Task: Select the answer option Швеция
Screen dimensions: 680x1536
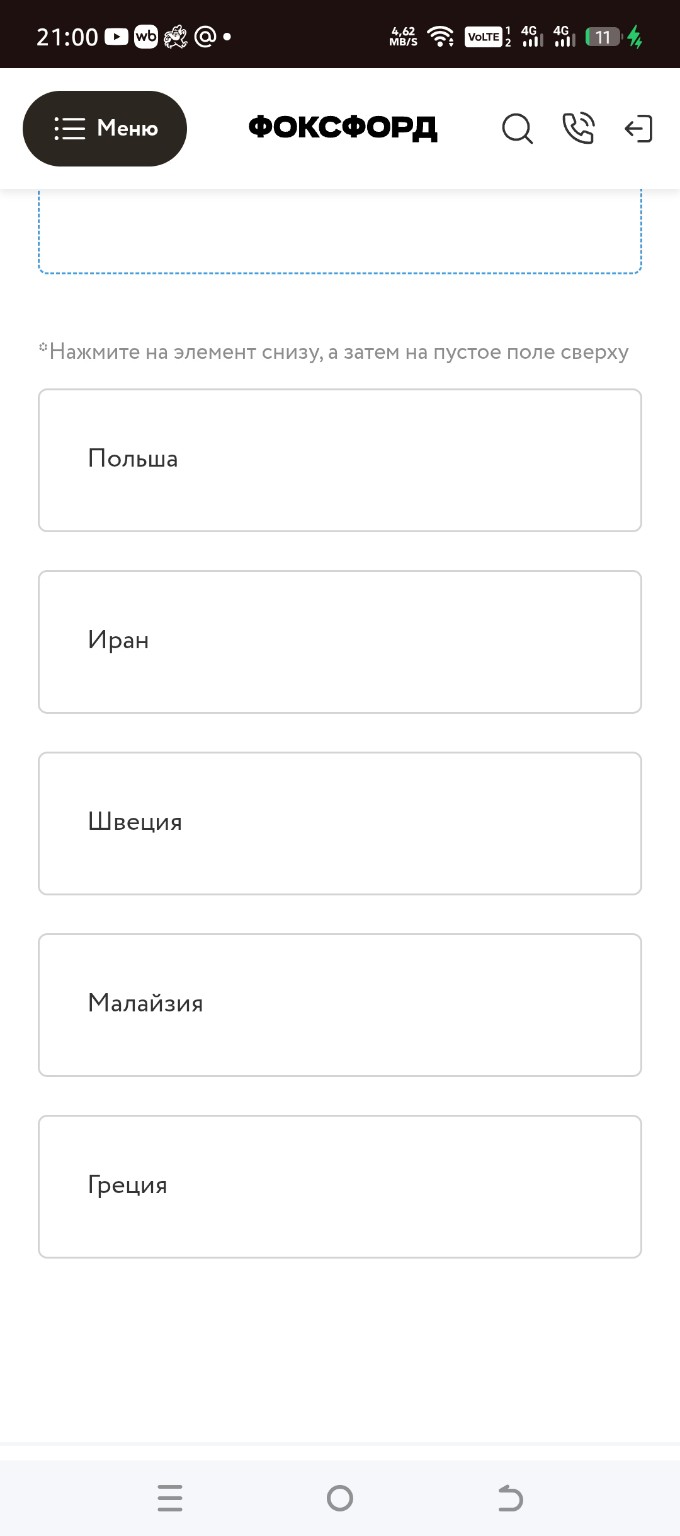Action: 340,823
